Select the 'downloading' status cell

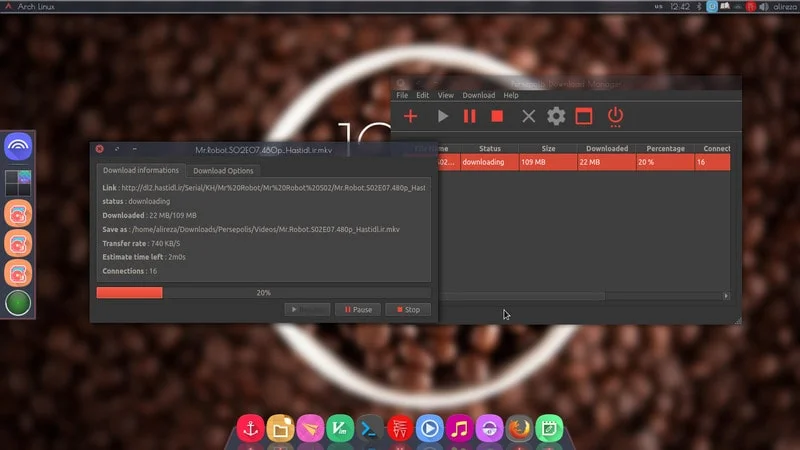click(x=490, y=162)
